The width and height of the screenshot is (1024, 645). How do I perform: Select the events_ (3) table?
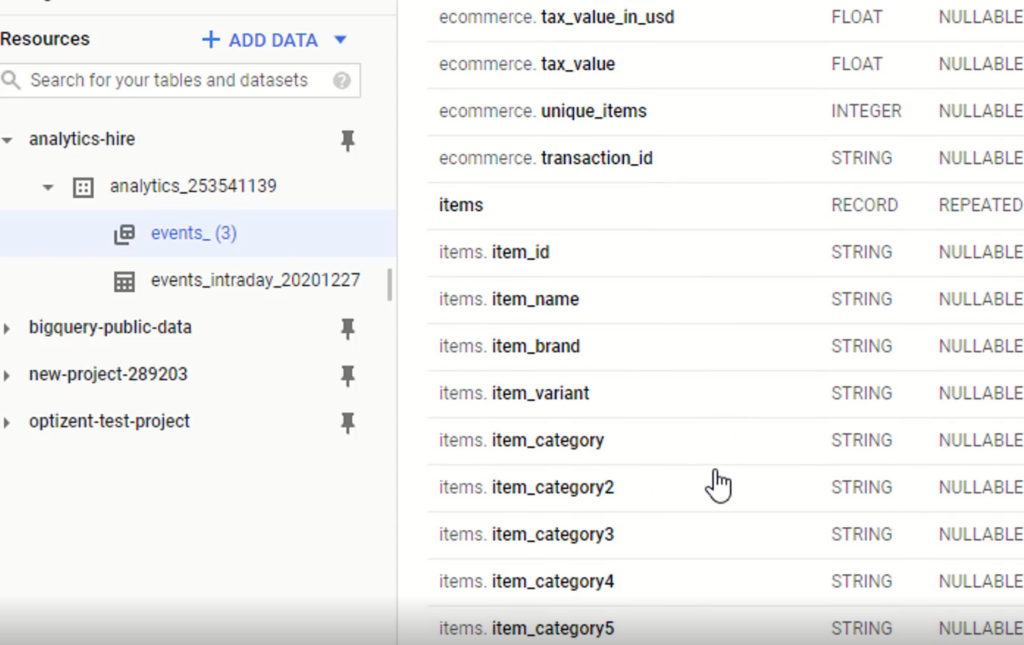192,233
